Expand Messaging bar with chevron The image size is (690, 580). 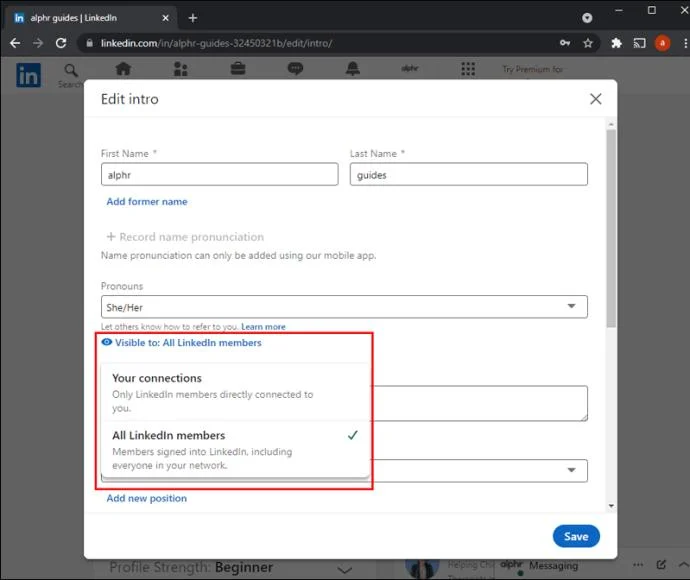point(683,565)
